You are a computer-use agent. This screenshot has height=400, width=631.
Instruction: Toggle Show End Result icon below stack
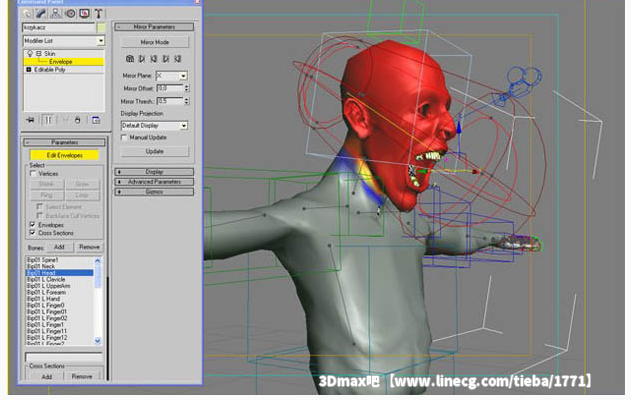click(x=48, y=119)
